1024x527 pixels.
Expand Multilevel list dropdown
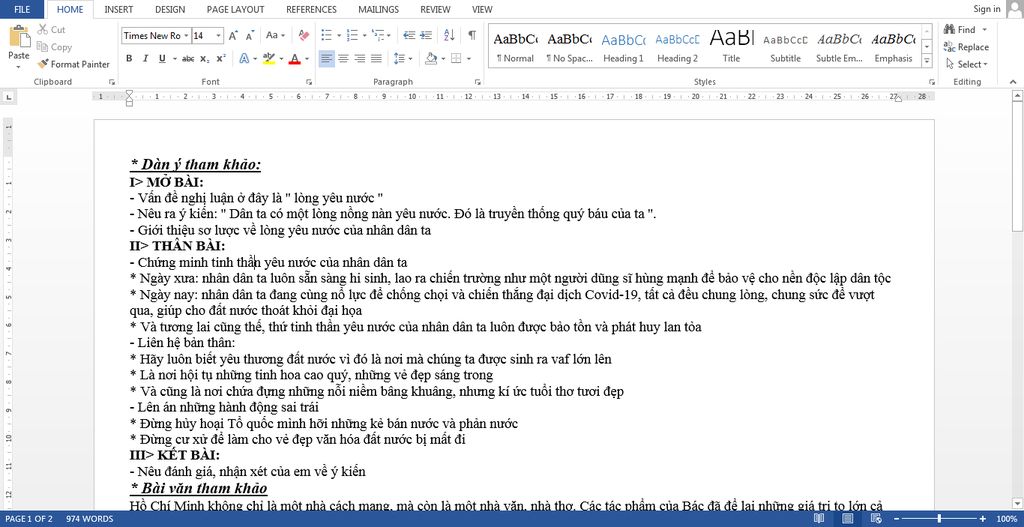point(389,36)
